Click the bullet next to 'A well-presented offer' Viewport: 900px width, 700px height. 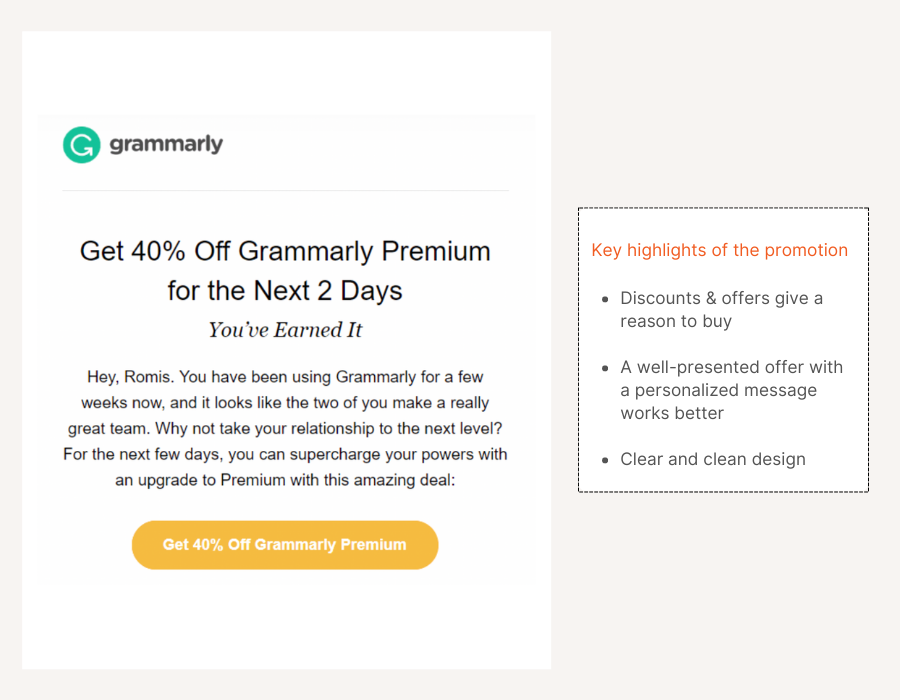(605, 368)
